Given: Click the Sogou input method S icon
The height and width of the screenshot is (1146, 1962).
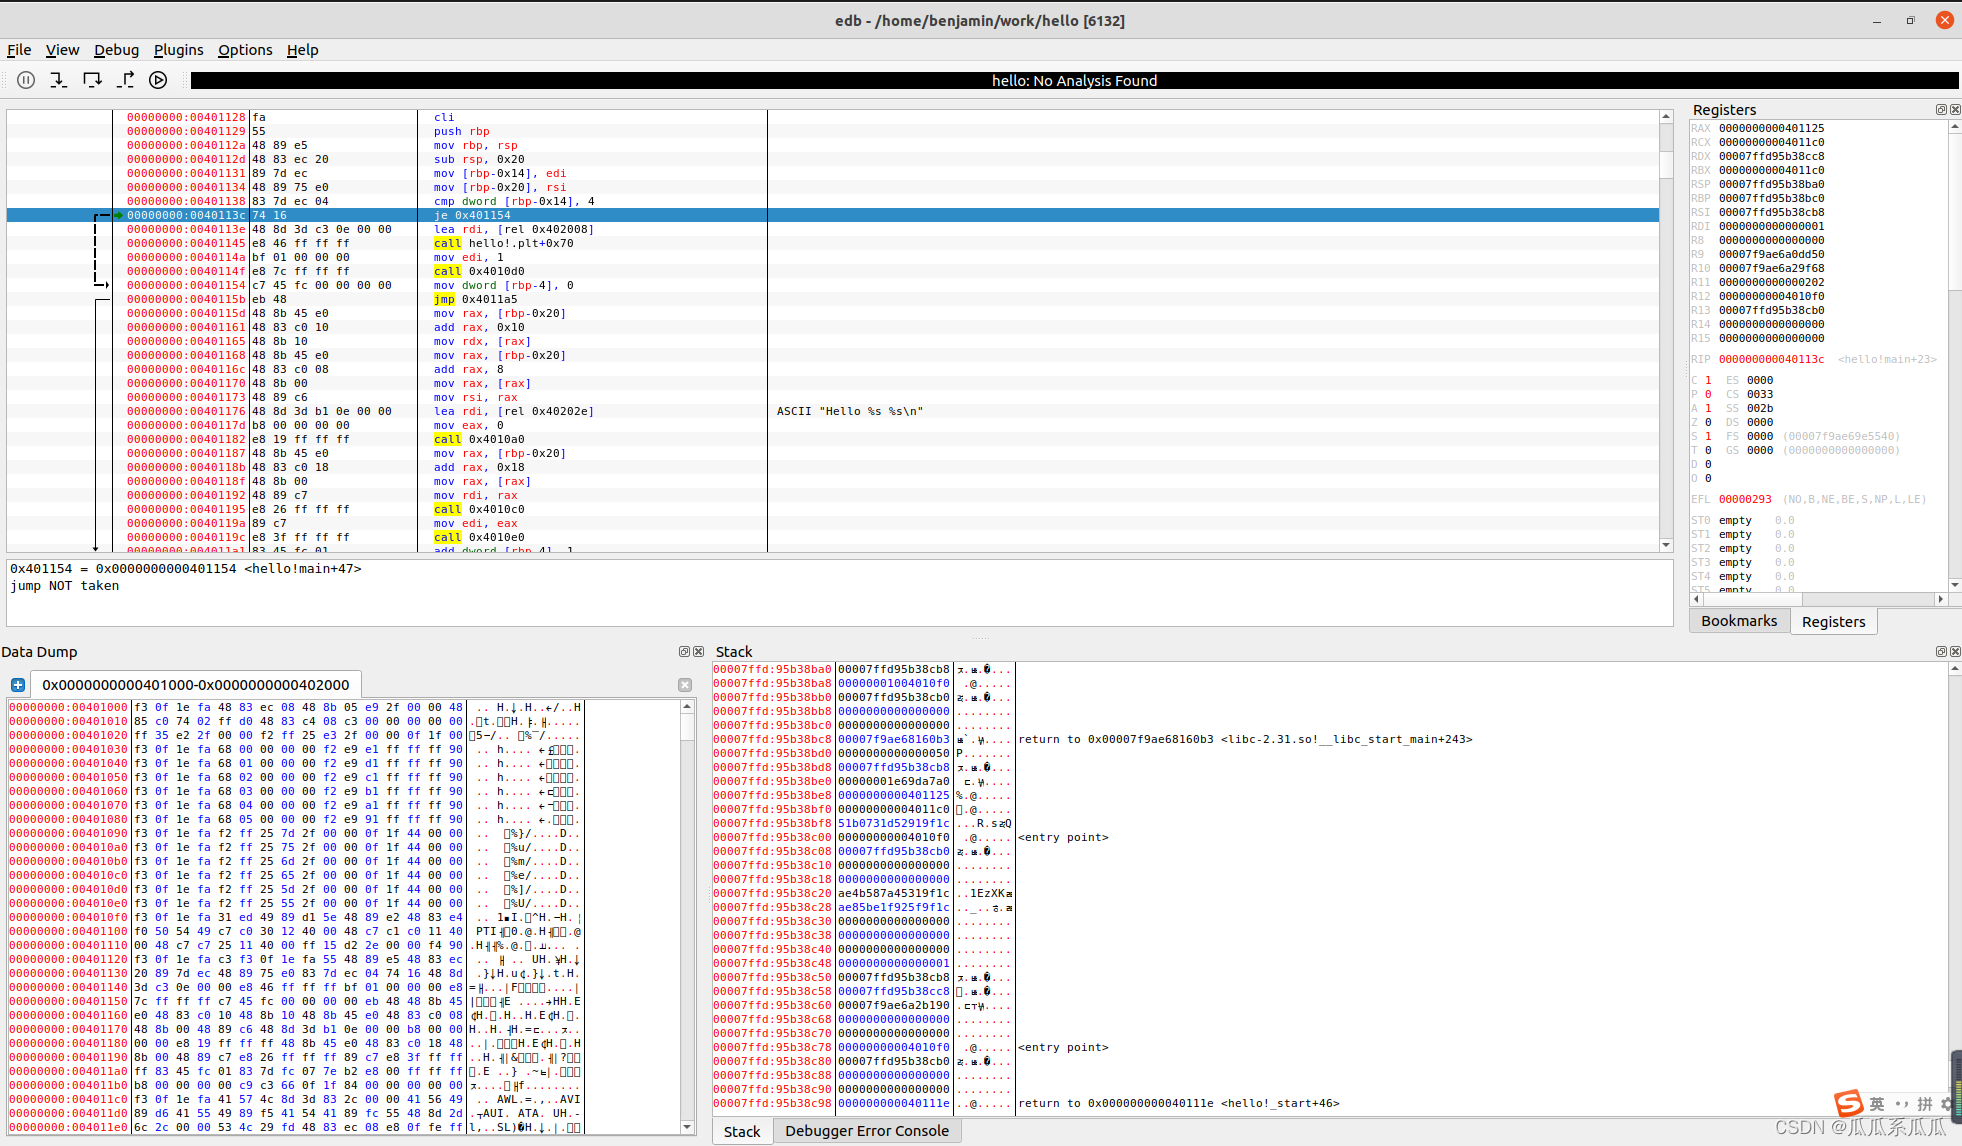Looking at the screenshot, I should (x=1848, y=1103).
